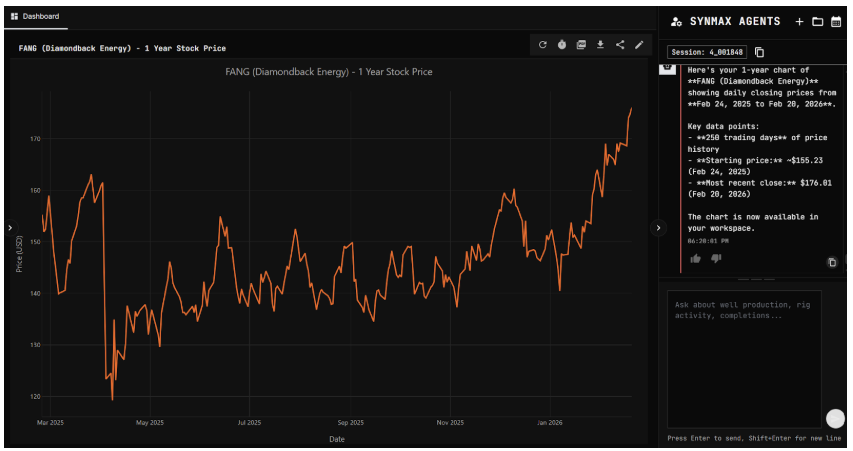
Task: Open the folder icon in Synmax Agents header
Action: (817, 21)
